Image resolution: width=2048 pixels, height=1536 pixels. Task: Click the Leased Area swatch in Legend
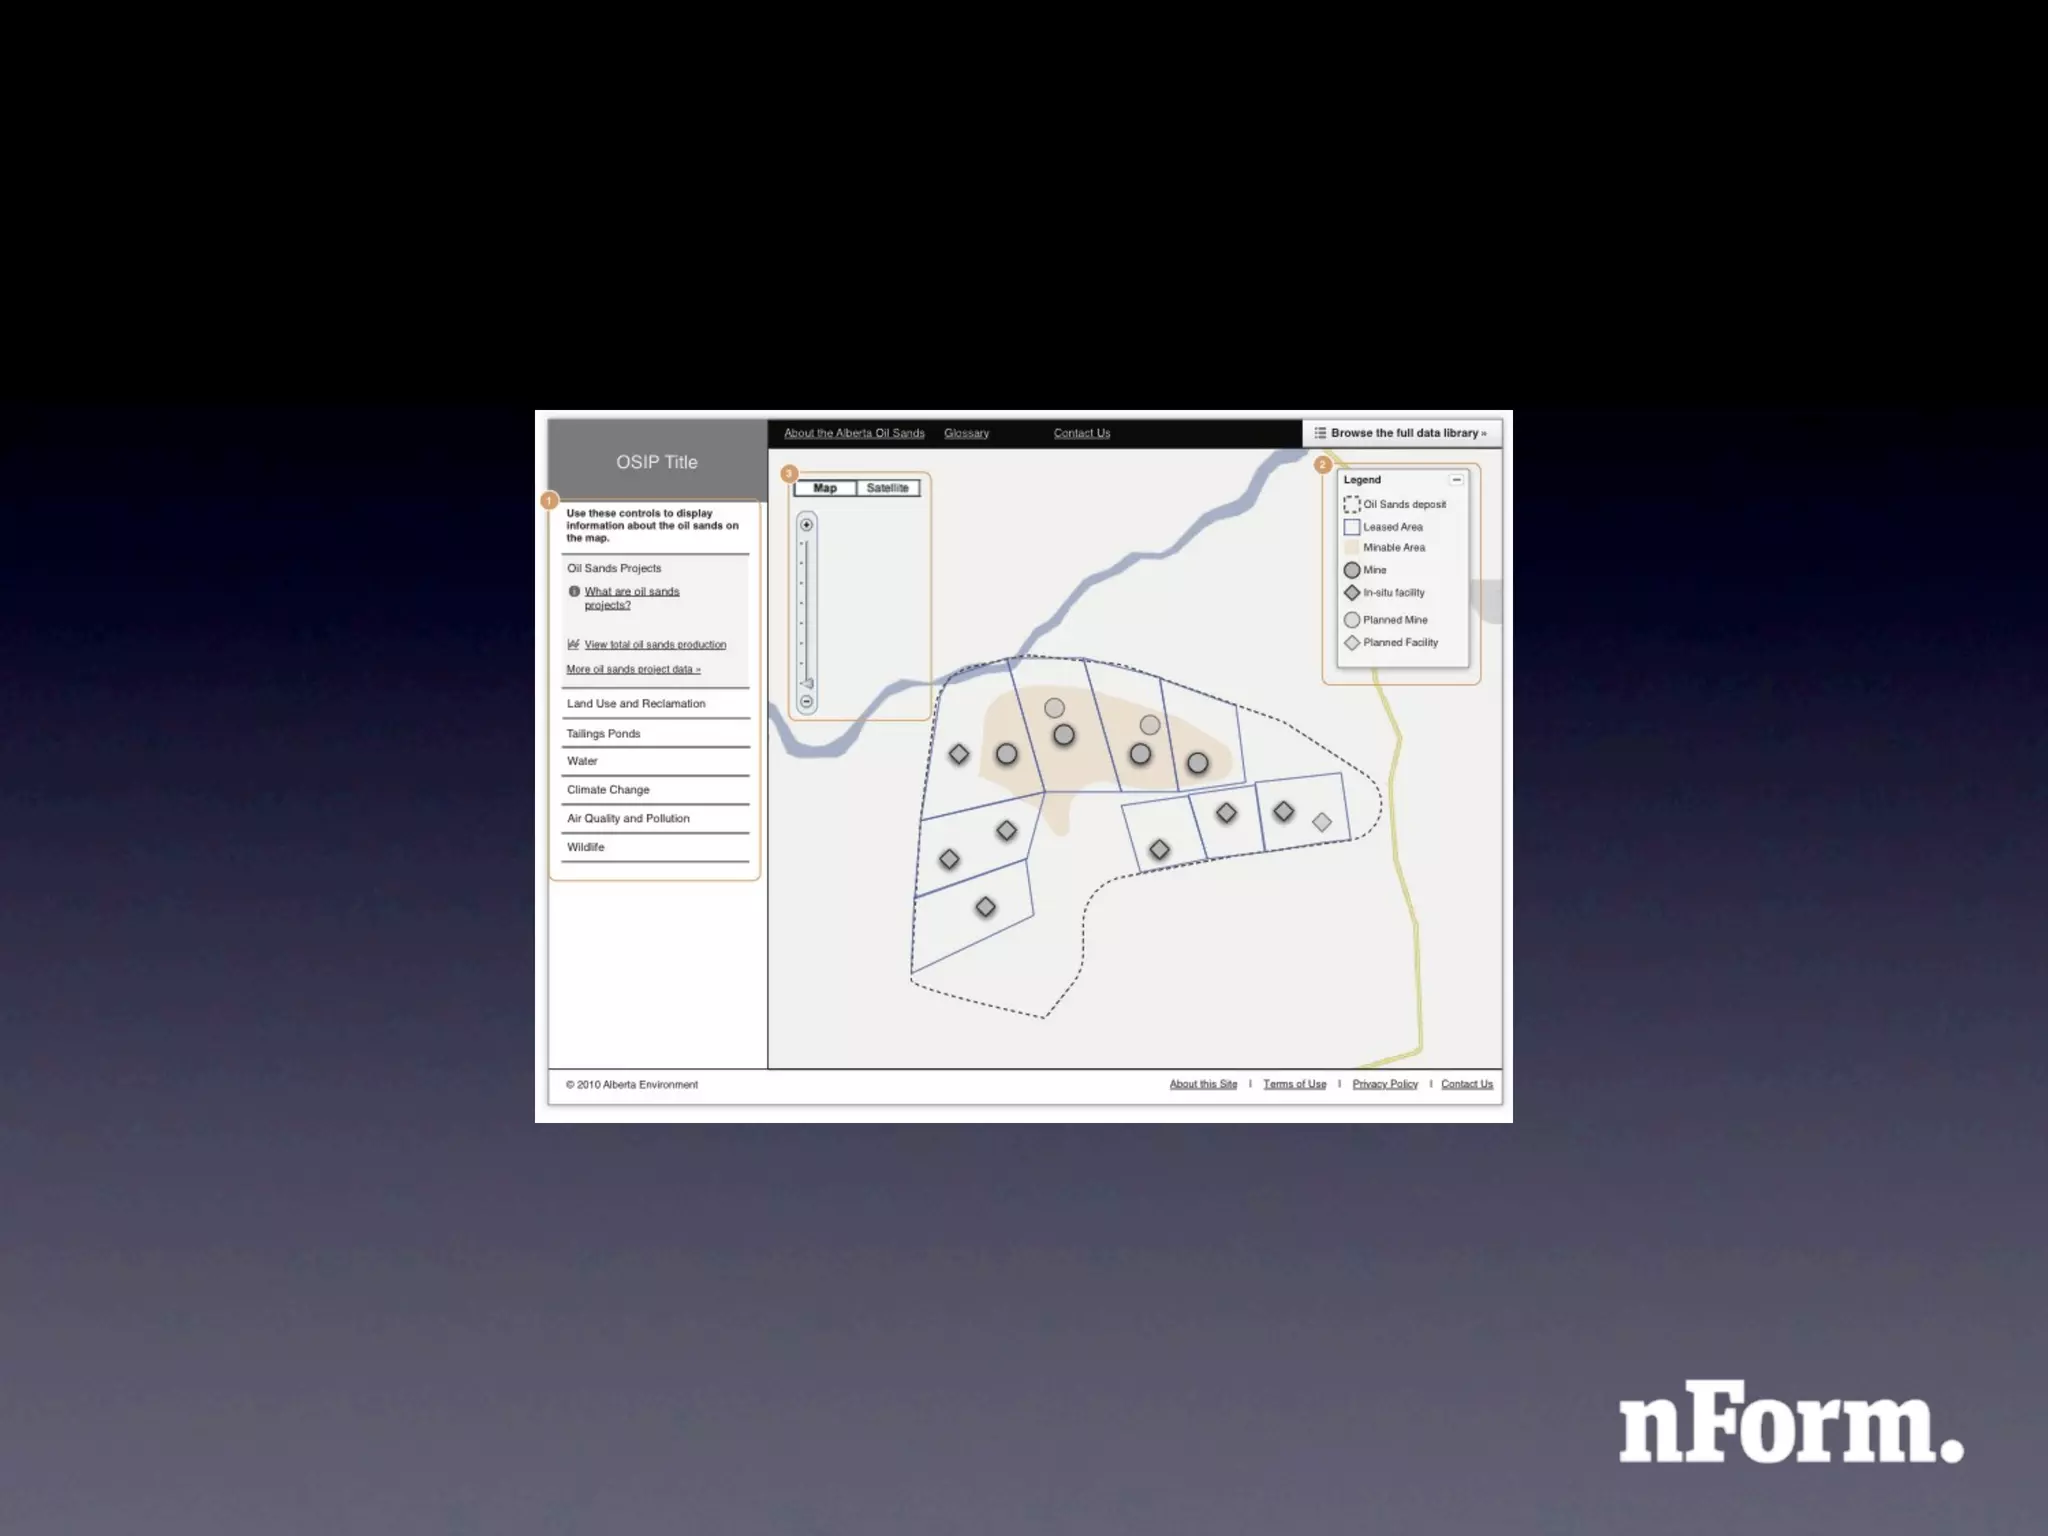(x=1352, y=527)
